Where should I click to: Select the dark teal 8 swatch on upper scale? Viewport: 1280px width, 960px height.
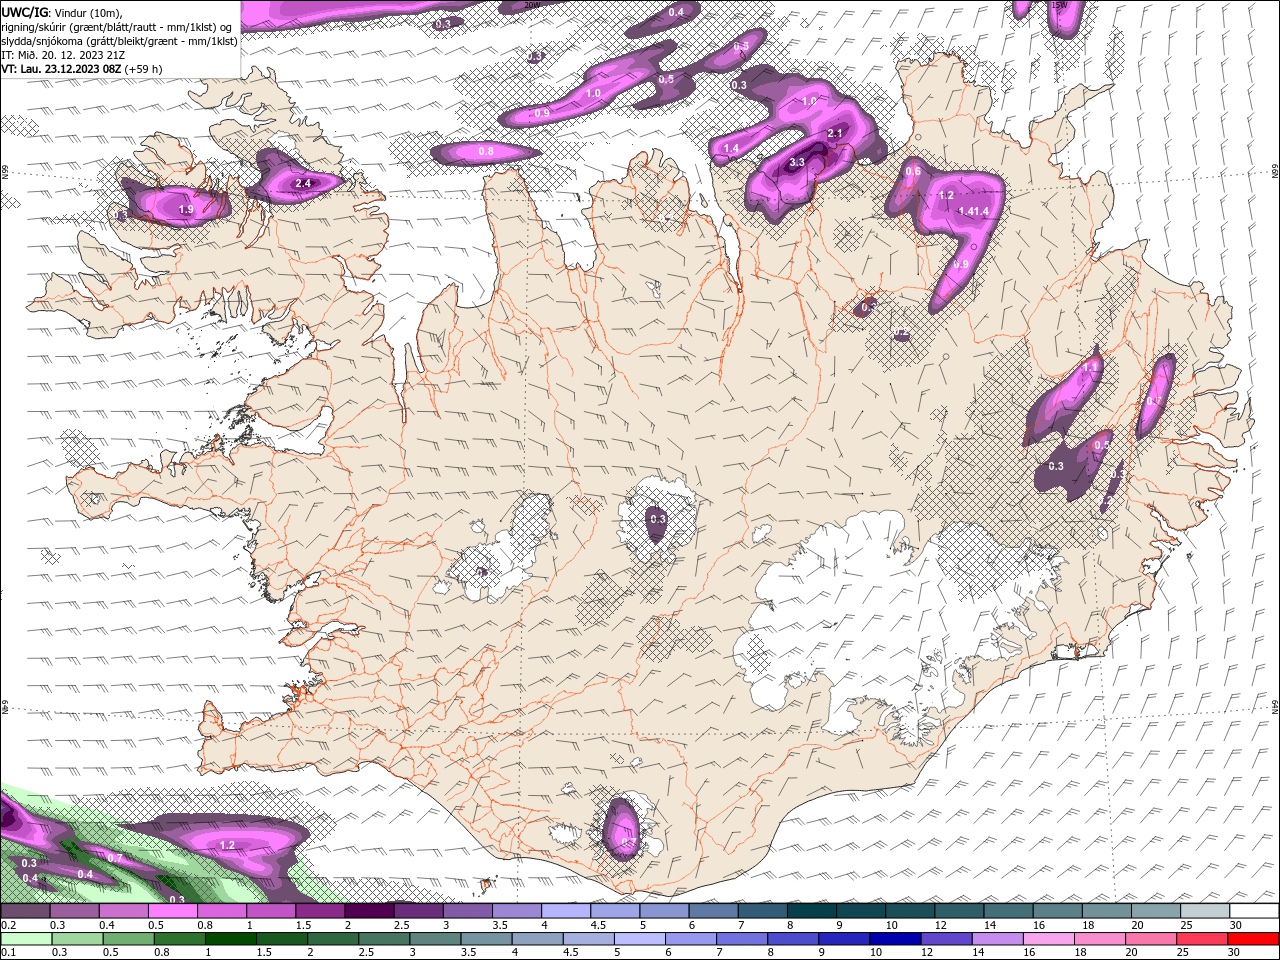click(x=812, y=911)
